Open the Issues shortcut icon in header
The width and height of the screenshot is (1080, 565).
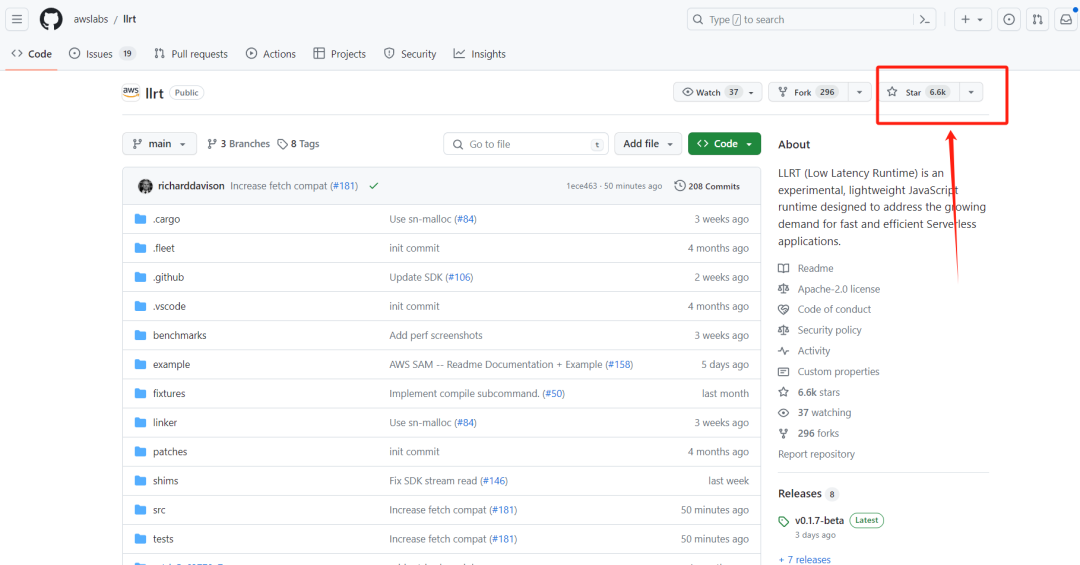click(1009, 19)
